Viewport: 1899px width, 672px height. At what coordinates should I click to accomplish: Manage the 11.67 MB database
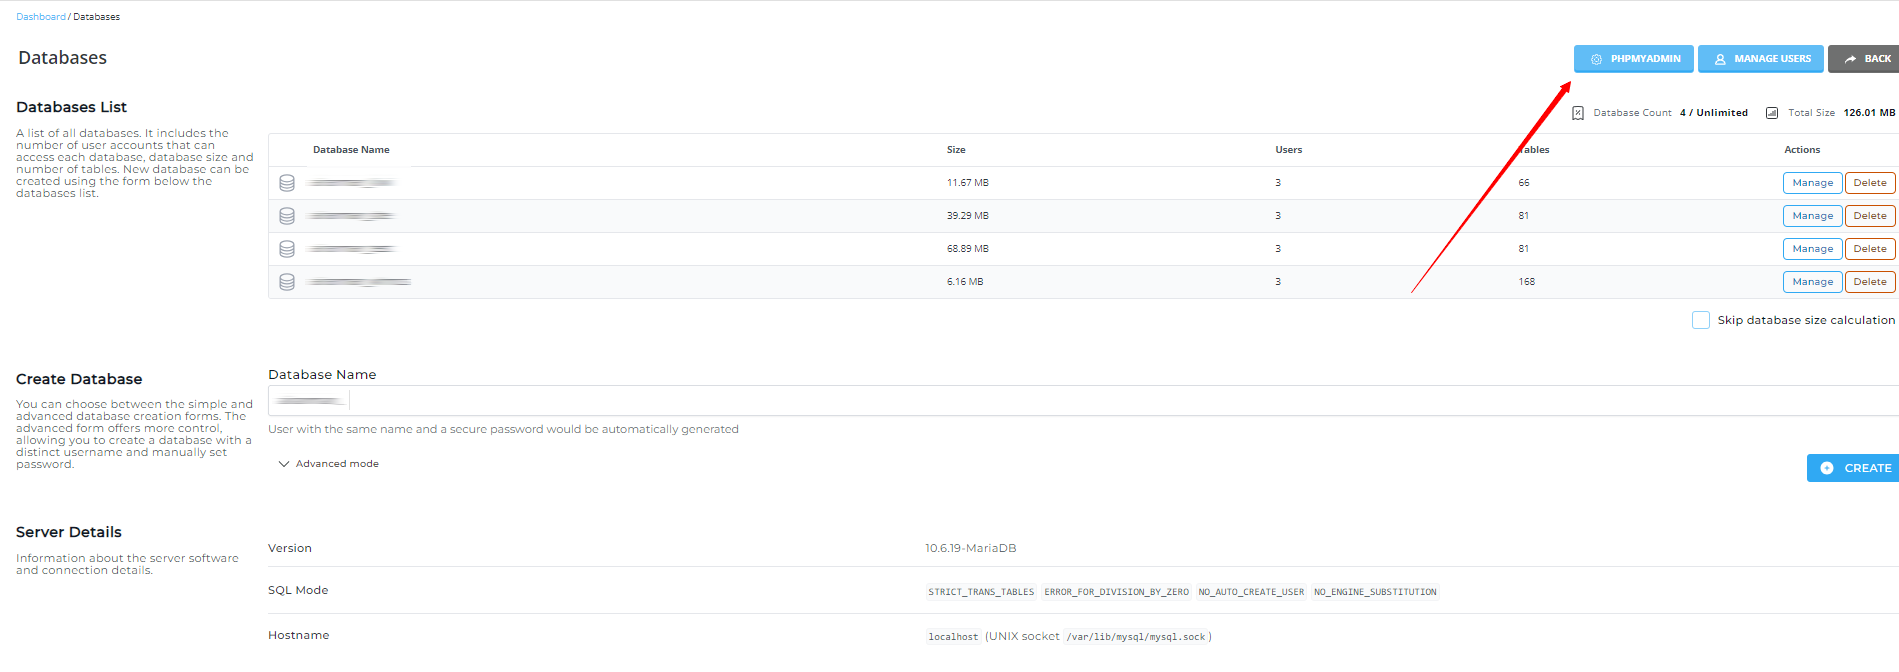coord(1812,183)
